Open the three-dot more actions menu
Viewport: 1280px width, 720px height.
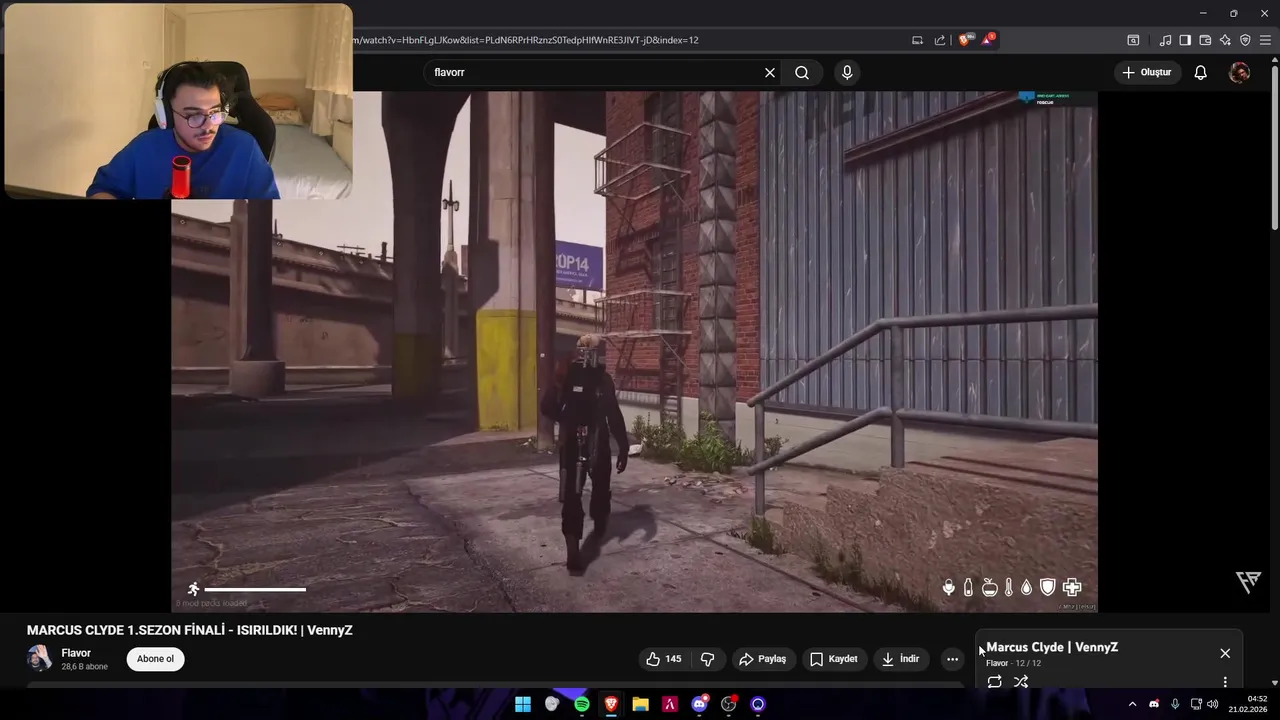952,659
